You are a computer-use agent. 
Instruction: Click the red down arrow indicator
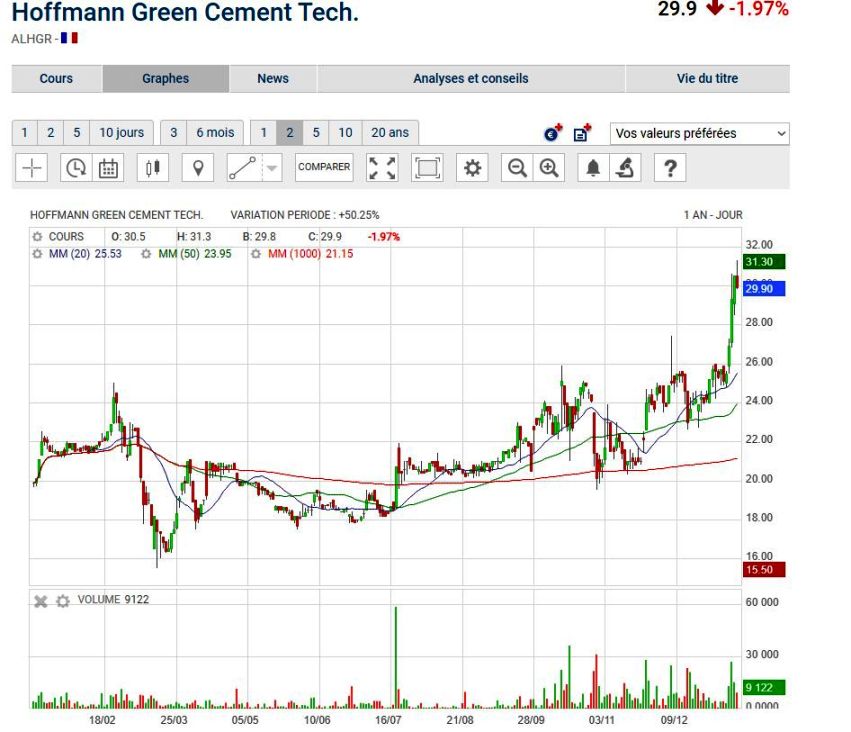point(715,8)
